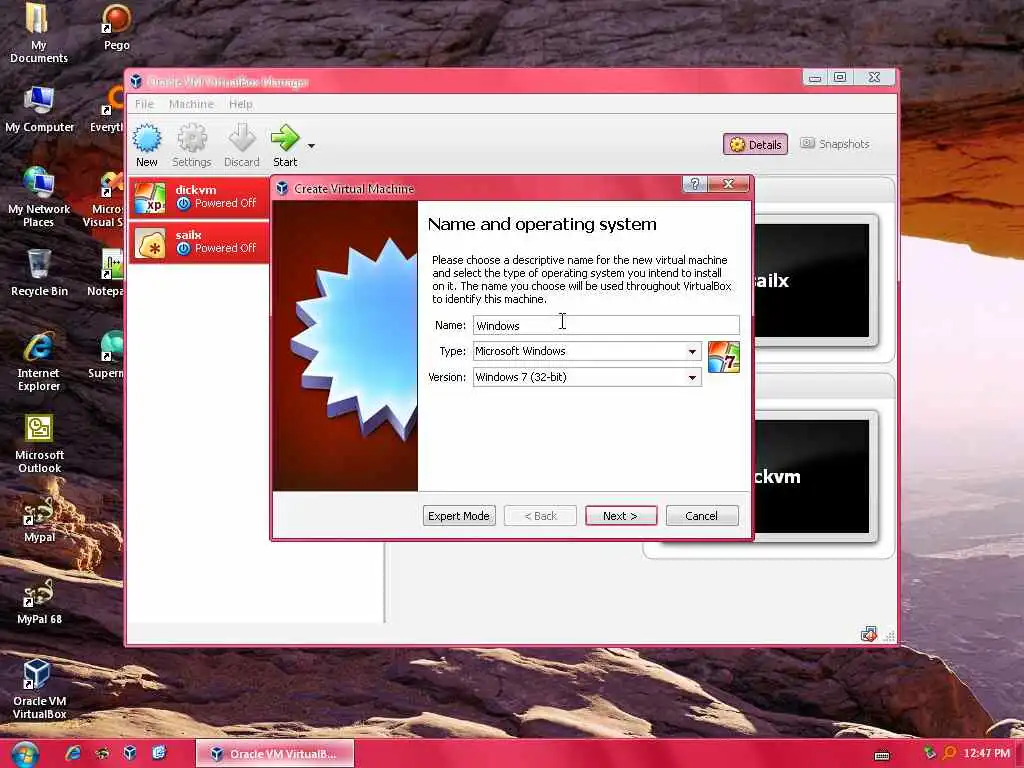The height and width of the screenshot is (768, 1024).
Task: Minimize the VirtualBox Manager window
Action: coord(814,78)
